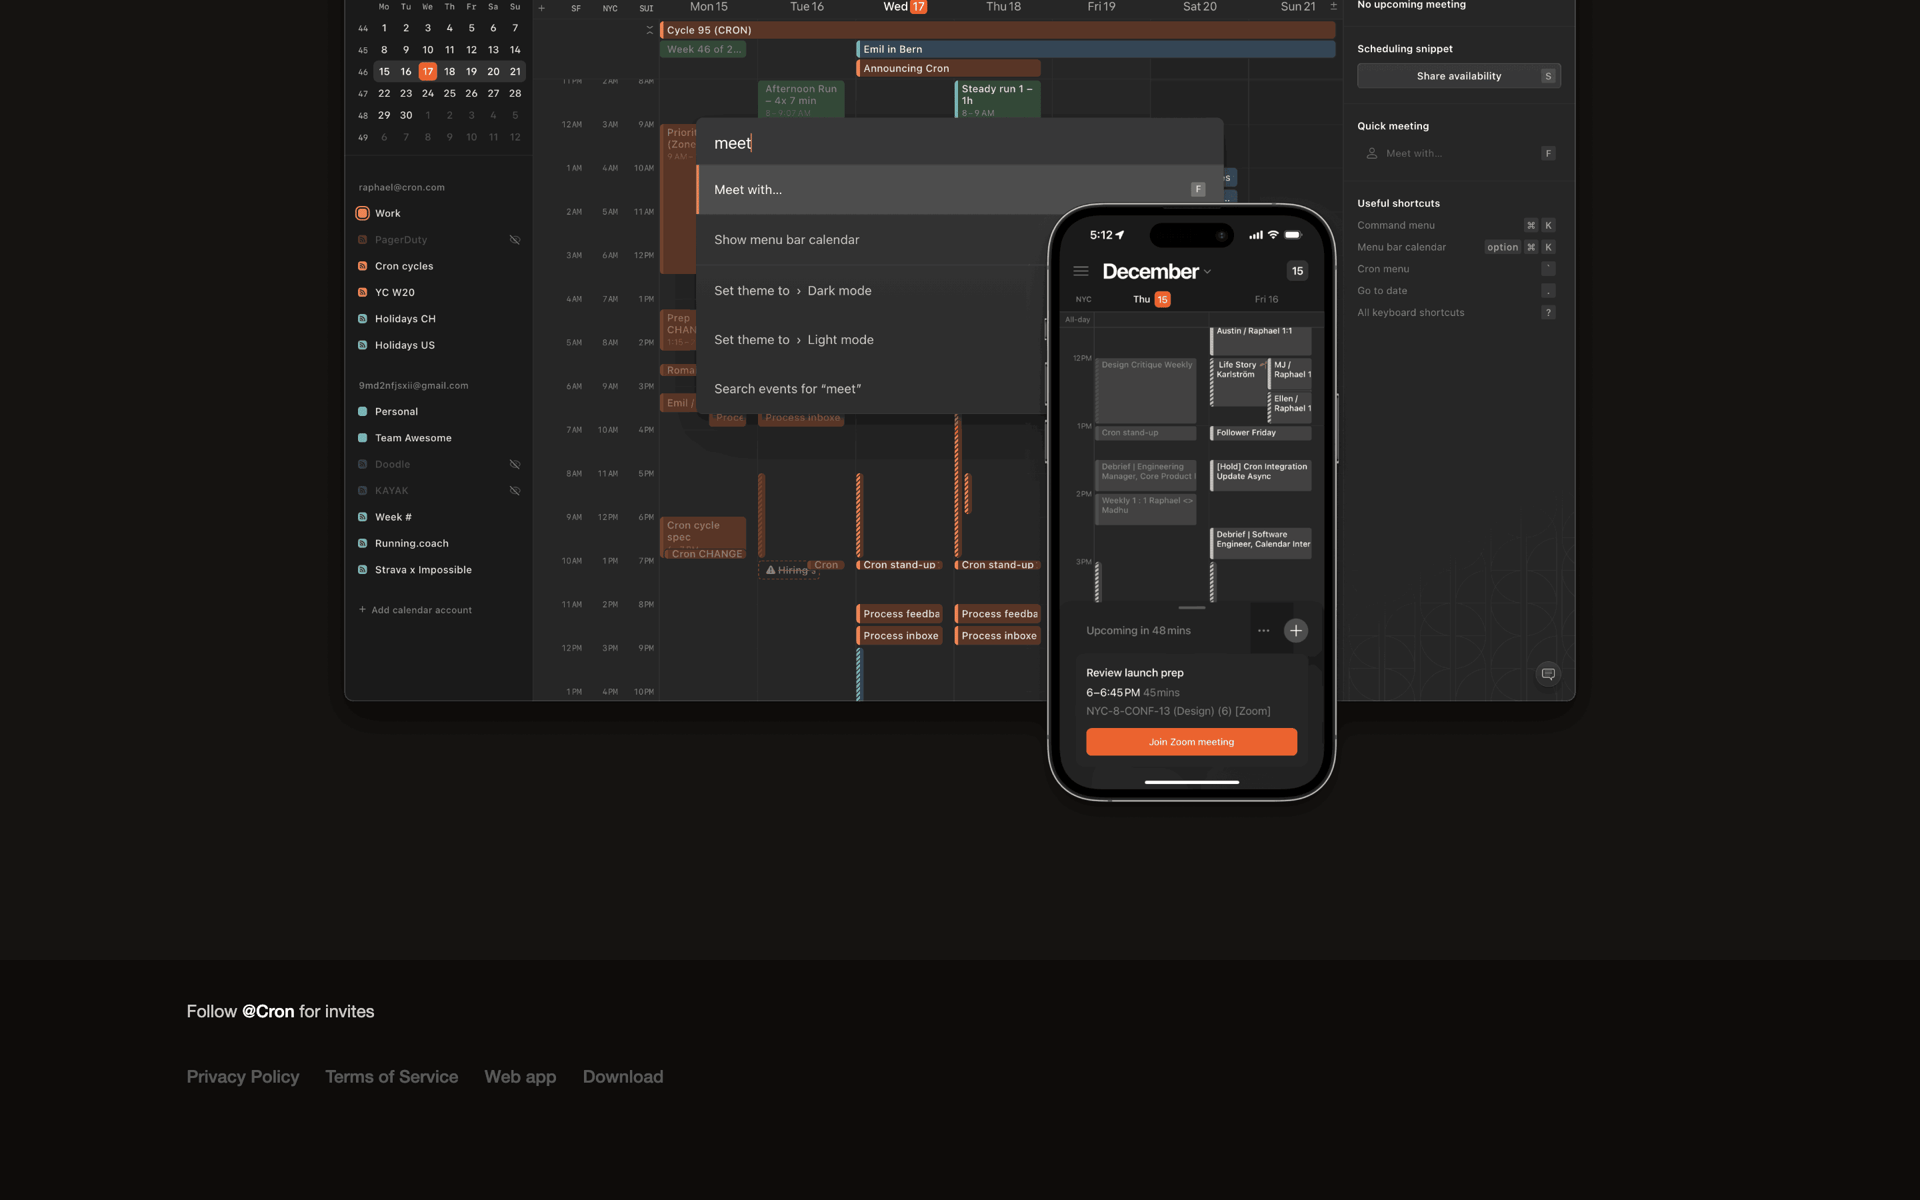The height and width of the screenshot is (1200, 1920).
Task: Click the command palette search field
Action: tap(960, 143)
